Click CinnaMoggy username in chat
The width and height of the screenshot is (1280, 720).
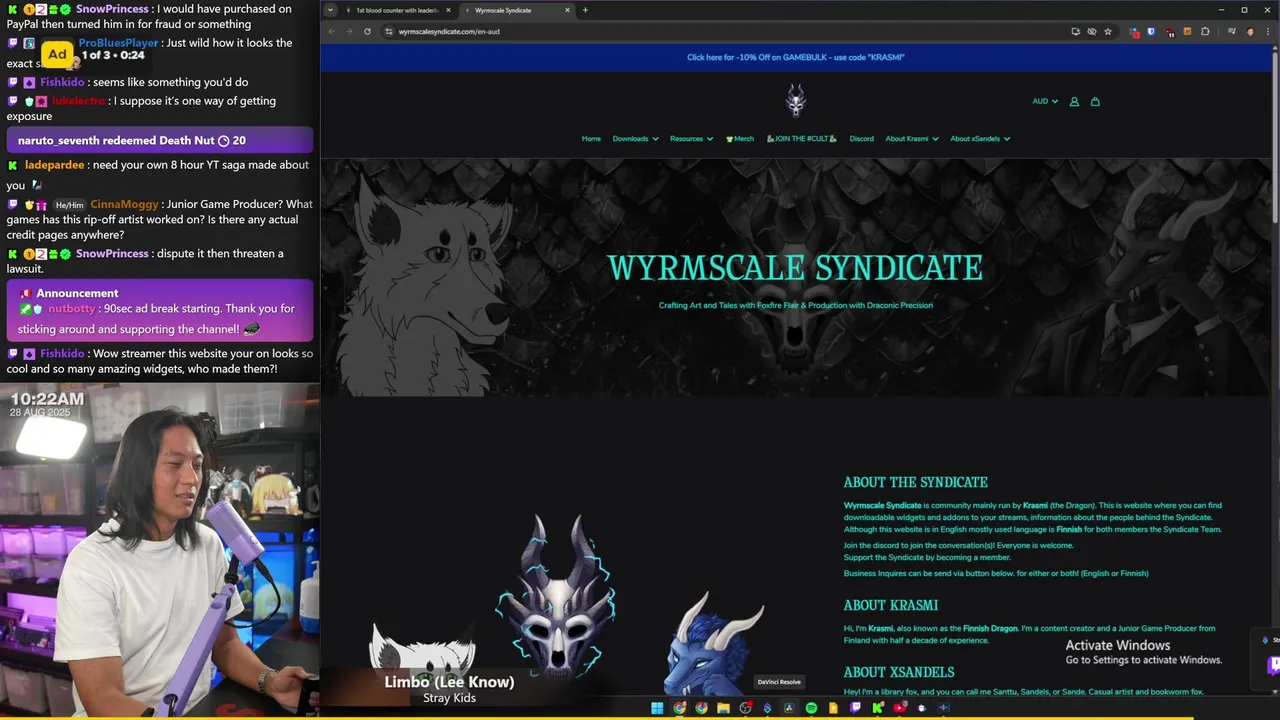[x=125, y=204]
